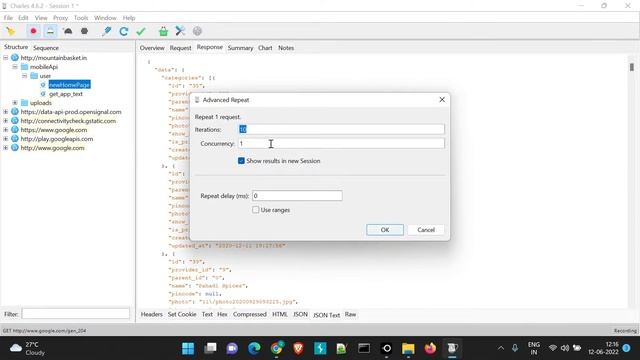Enable the Use ranges checkbox

pos(256,210)
